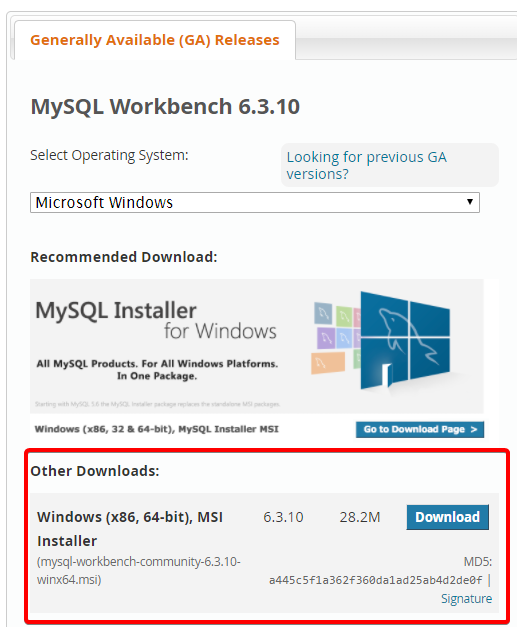Screen dimensions: 517x627
Task: Click the Go to Download Page button
Action: pos(420,429)
